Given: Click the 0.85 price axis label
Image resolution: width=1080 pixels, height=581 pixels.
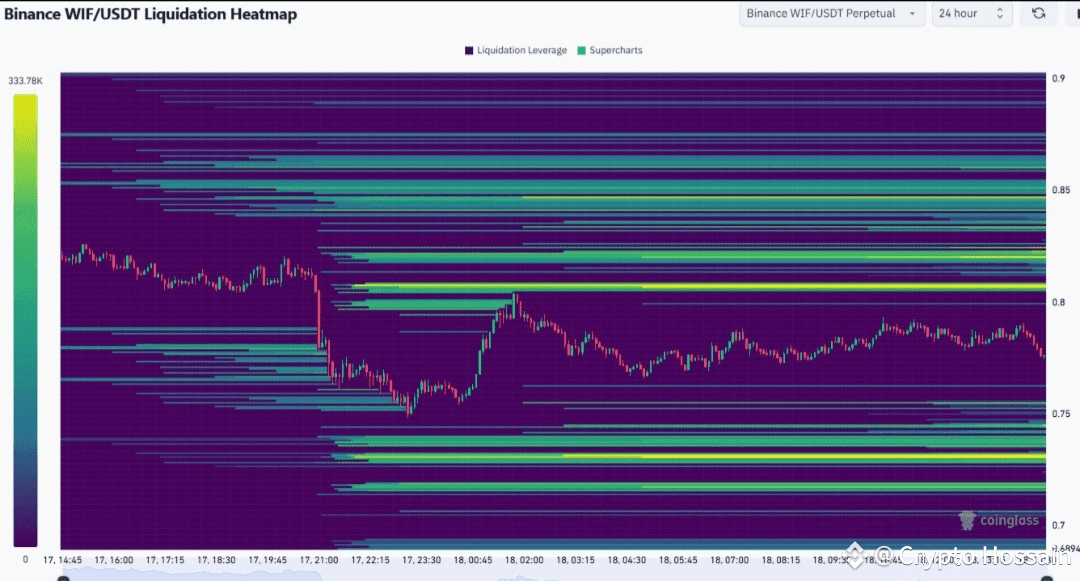Looking at the screenshot, I should pos(1061,190).
